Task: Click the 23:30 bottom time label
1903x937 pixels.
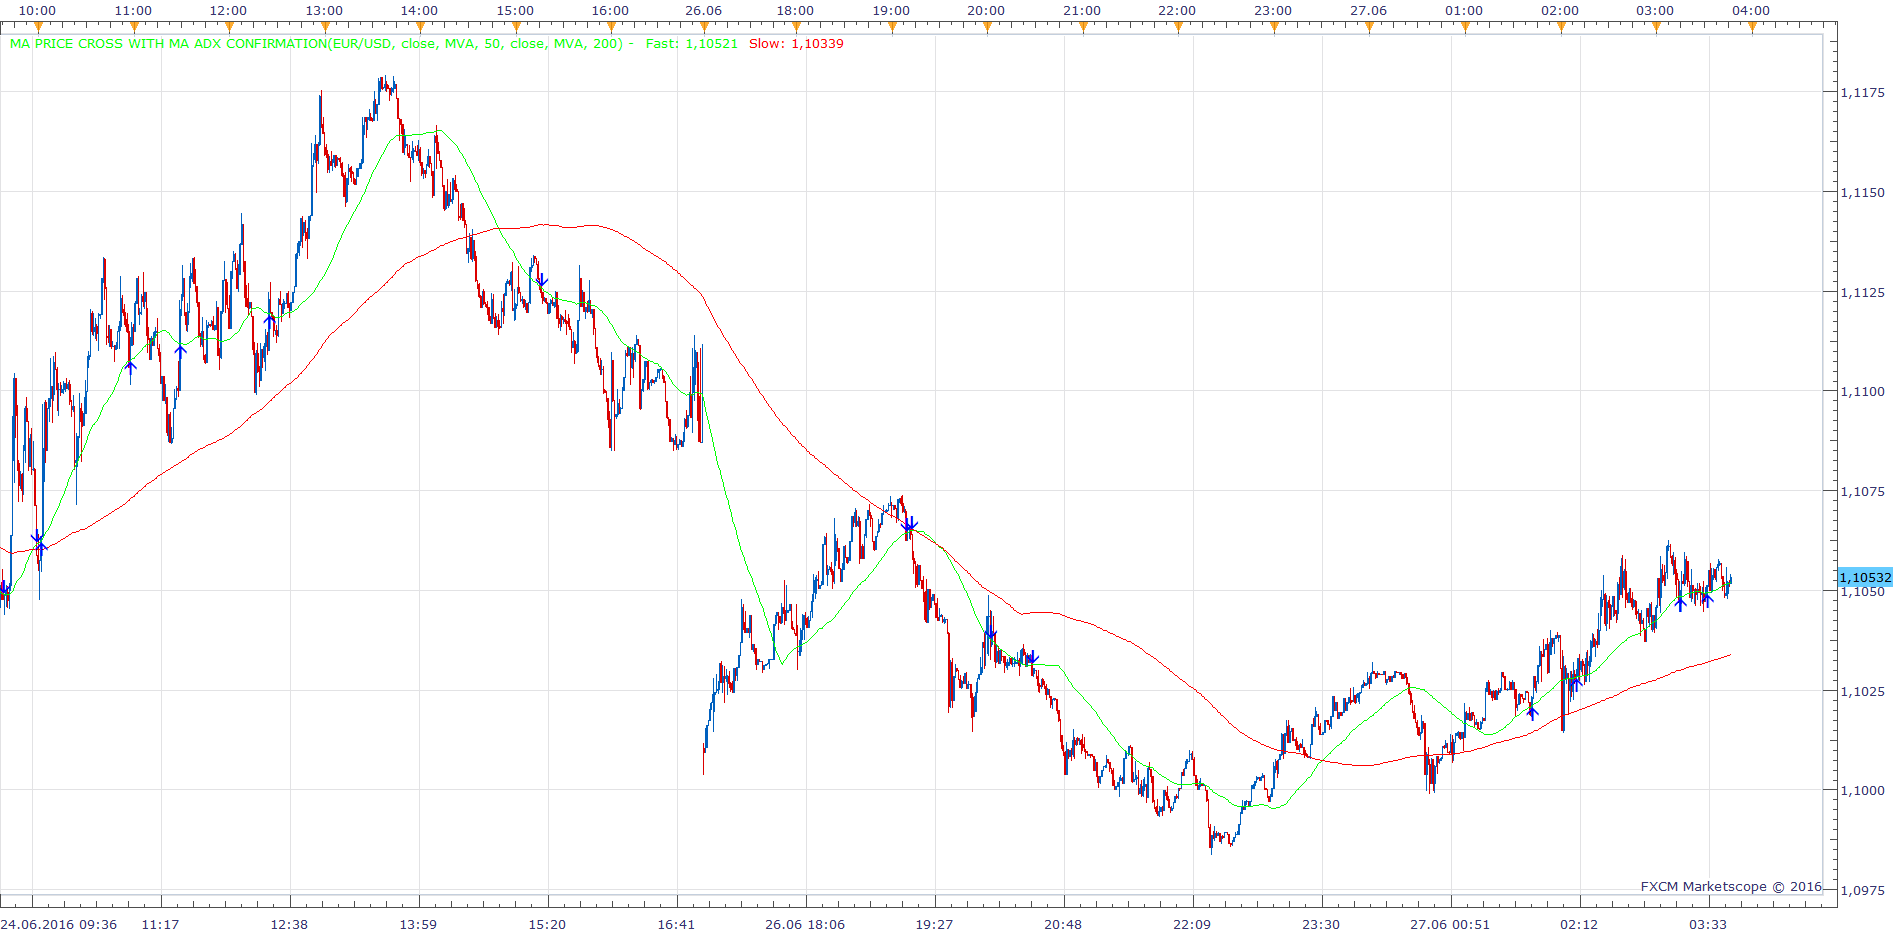Action: (x=1321, y=924)
